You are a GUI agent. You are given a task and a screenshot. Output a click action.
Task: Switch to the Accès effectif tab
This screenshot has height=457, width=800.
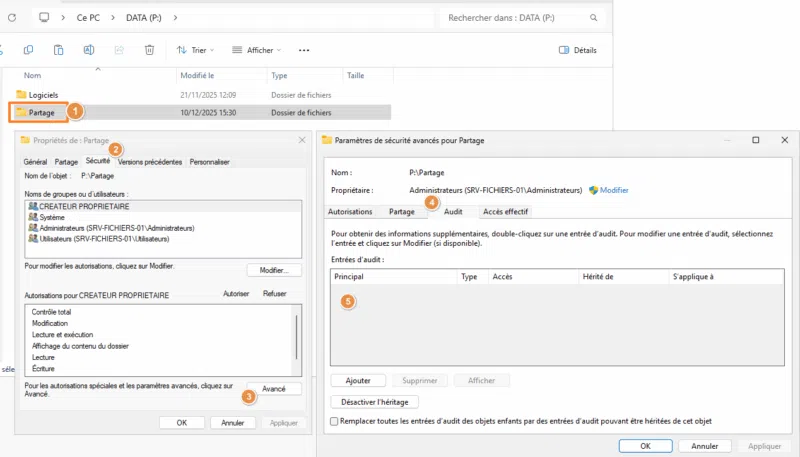pos(506,212)
